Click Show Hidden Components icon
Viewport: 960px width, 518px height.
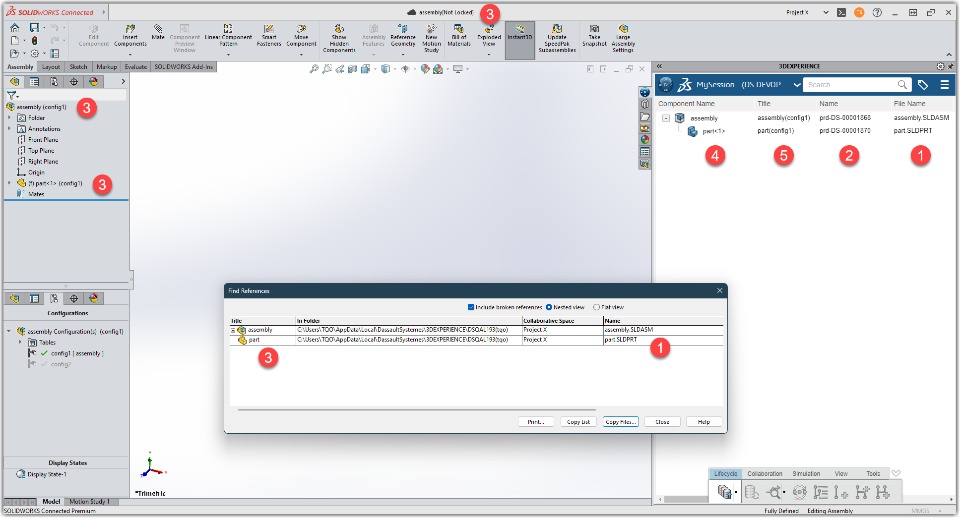point(339,38)
